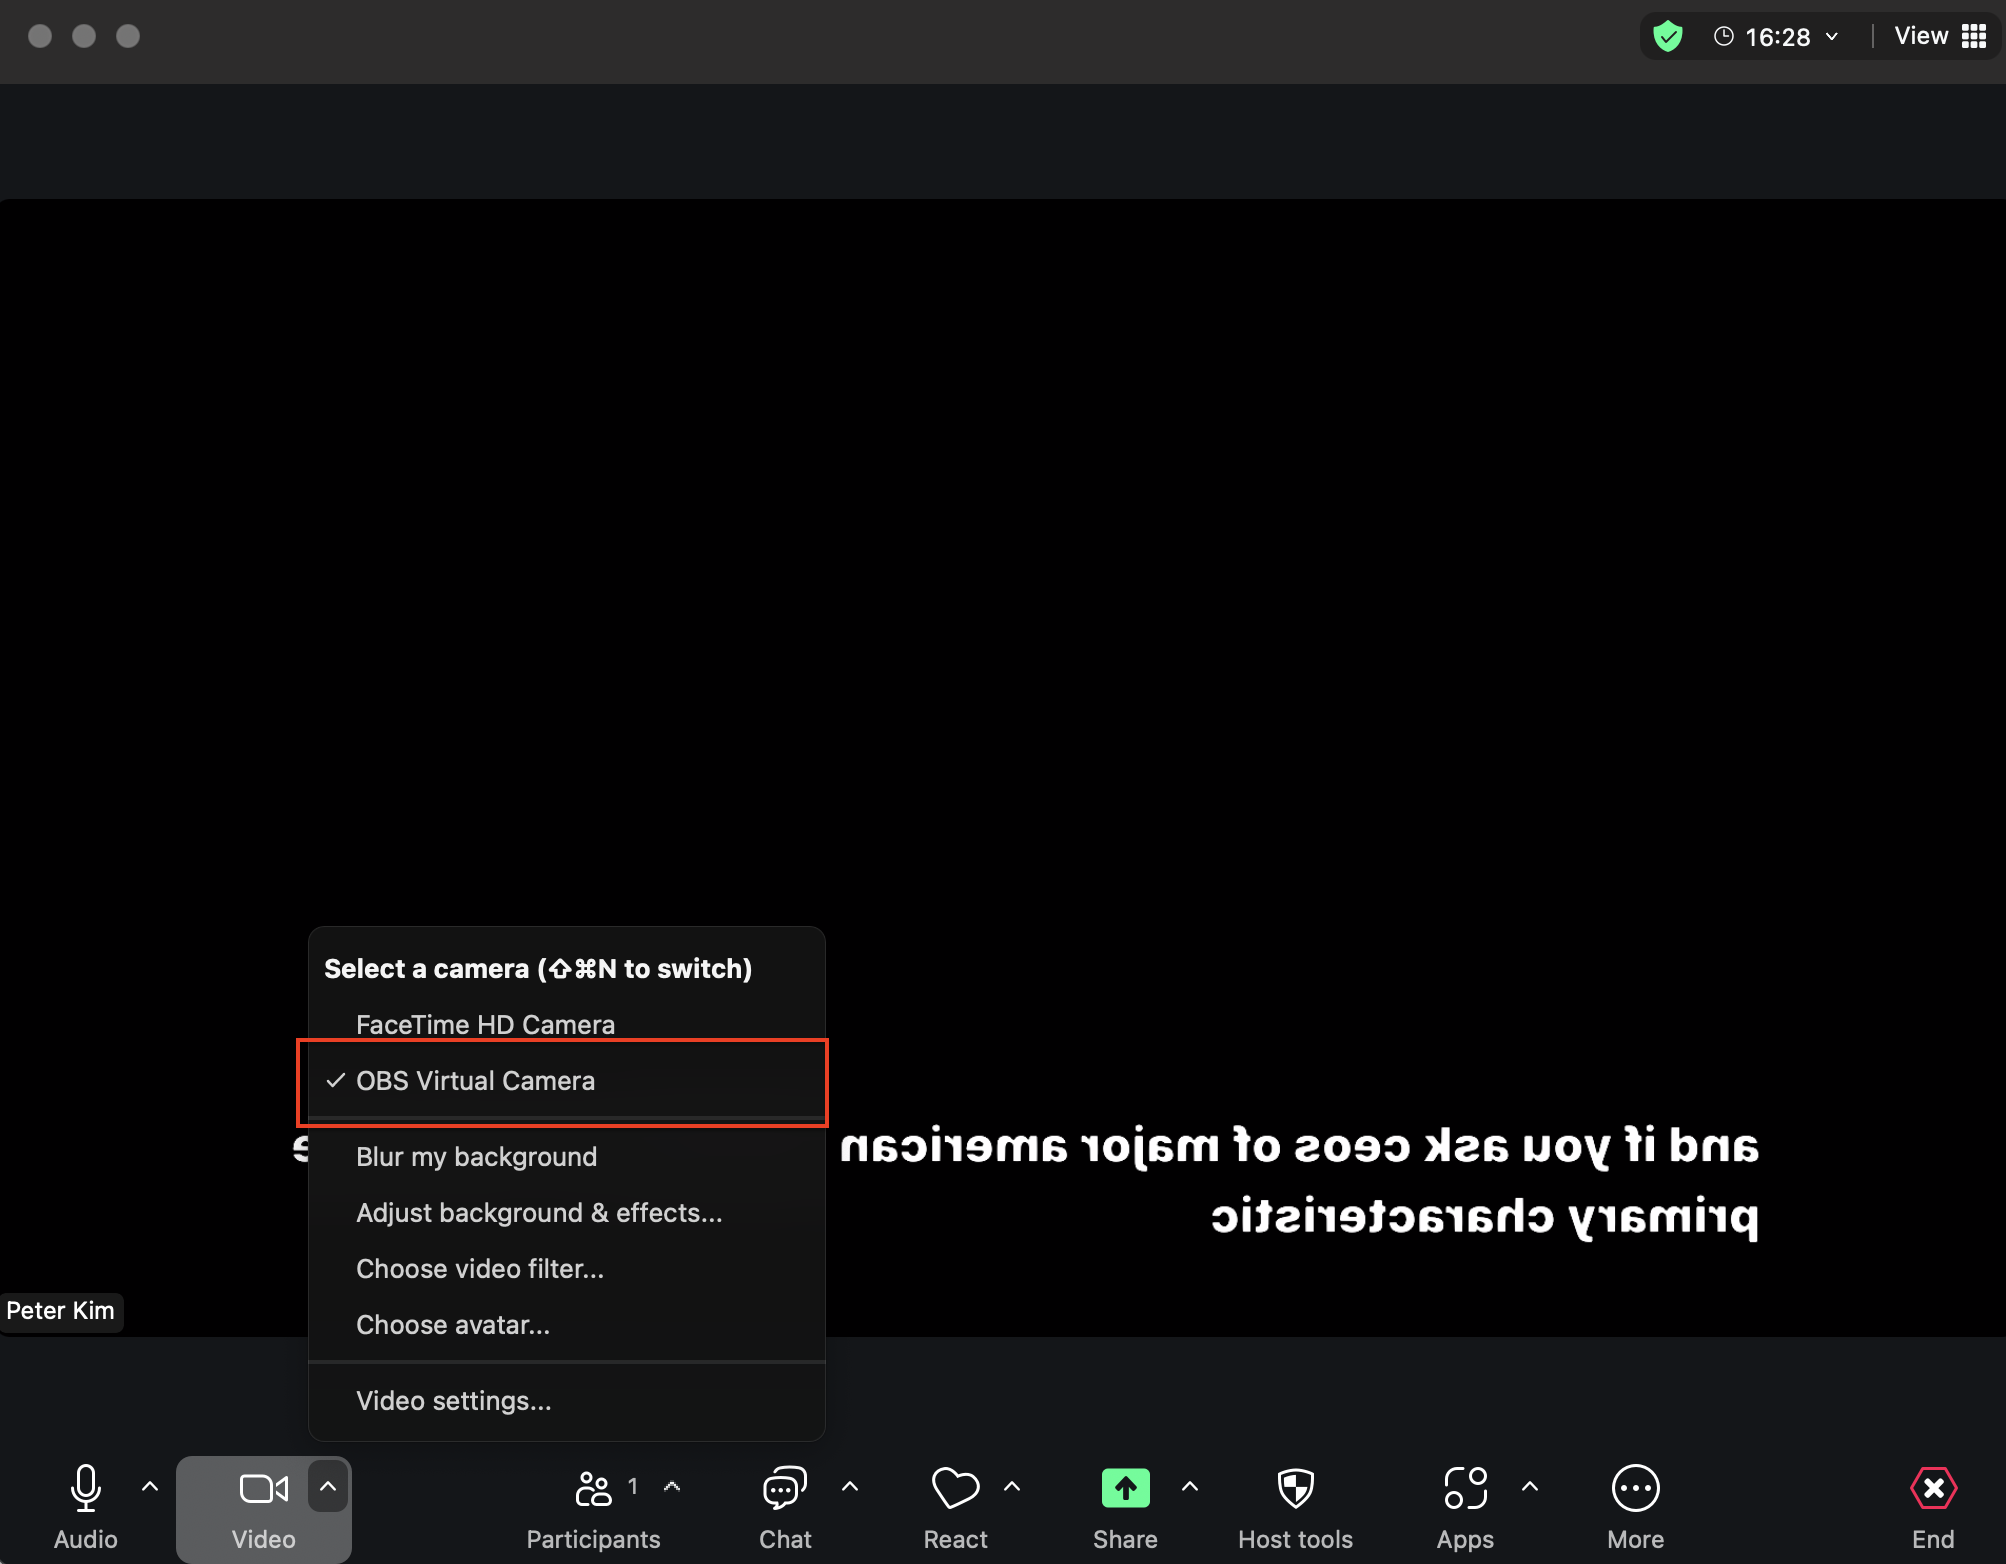This screenshot has height=1564, width=2006.
Task: Open Adjust background & effects
Action: [538, 1213]
